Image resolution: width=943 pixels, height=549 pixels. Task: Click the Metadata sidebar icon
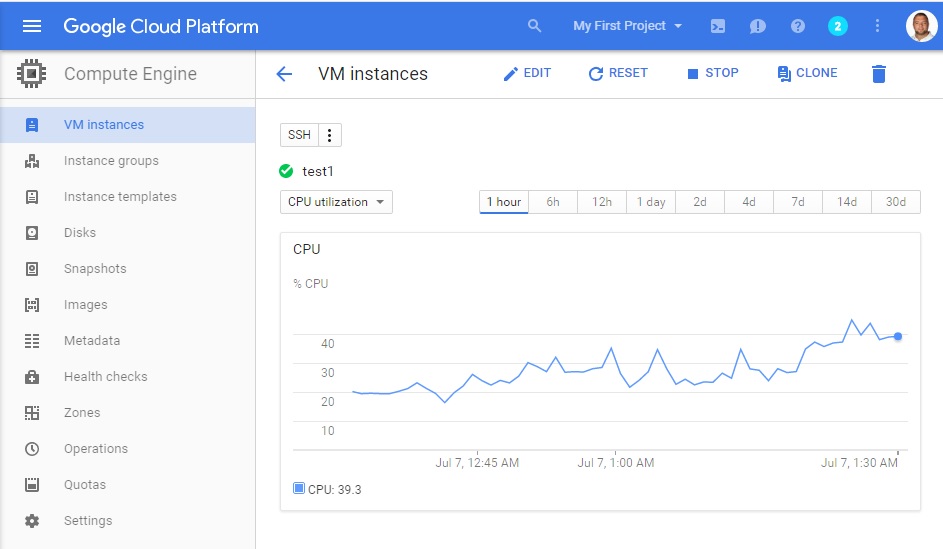pyautogui.click(x=32, y=341)
